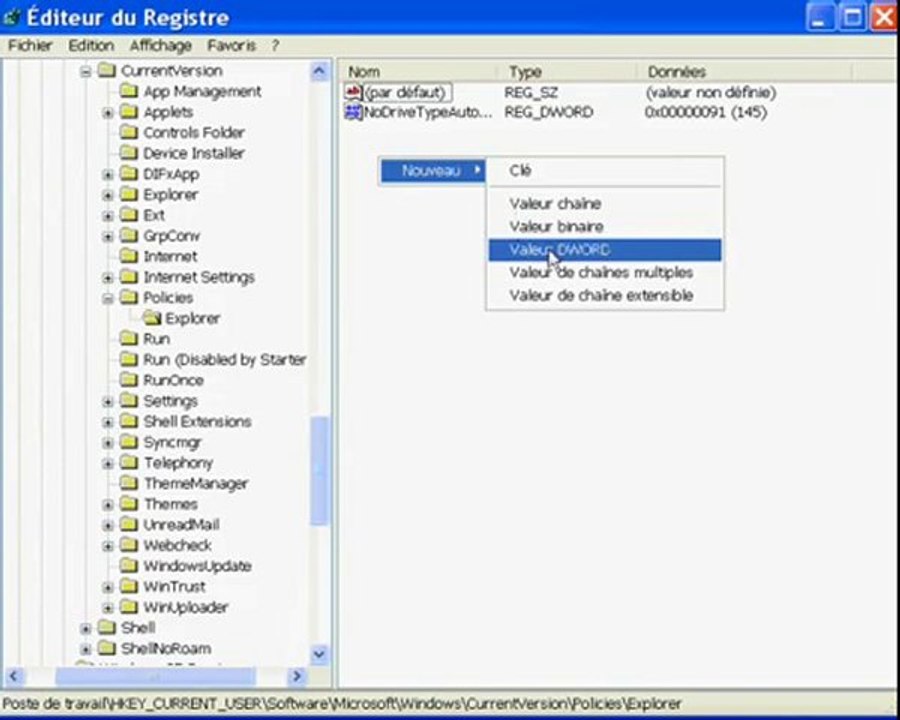The image size is (900, 720).
Task: Click the ThemeManager folder icon
Action: point(129,483)
